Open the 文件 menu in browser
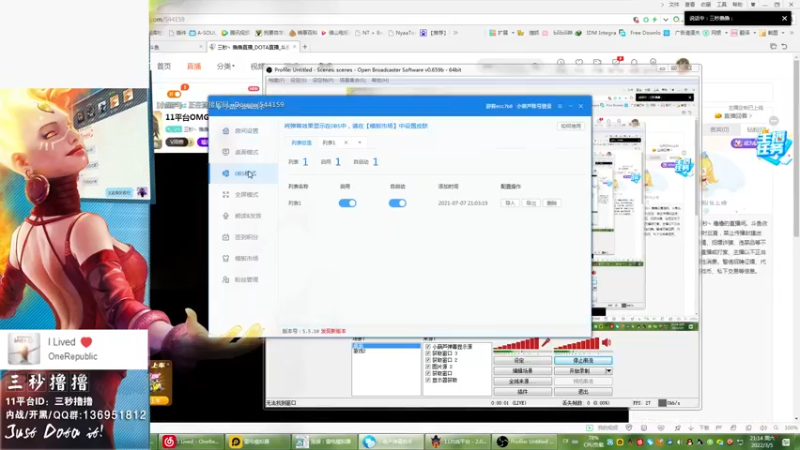 674,5
